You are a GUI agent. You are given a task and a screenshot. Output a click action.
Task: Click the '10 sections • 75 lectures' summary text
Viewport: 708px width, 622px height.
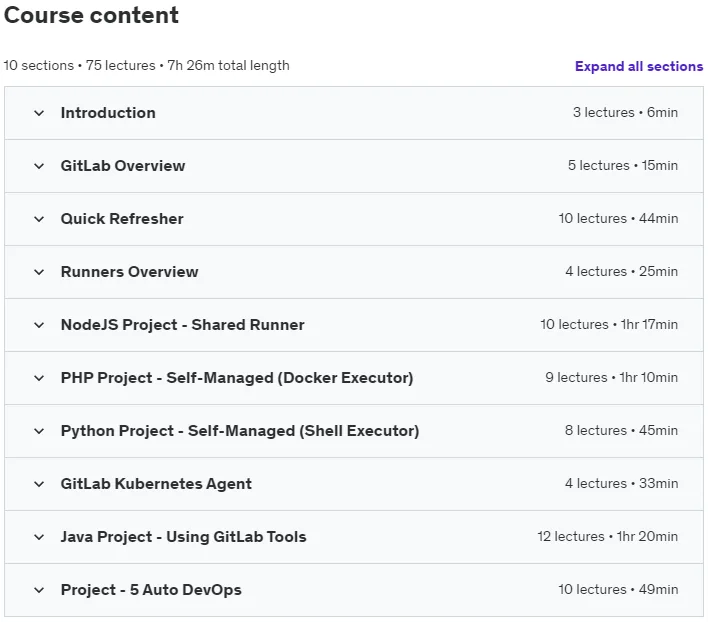79,65
